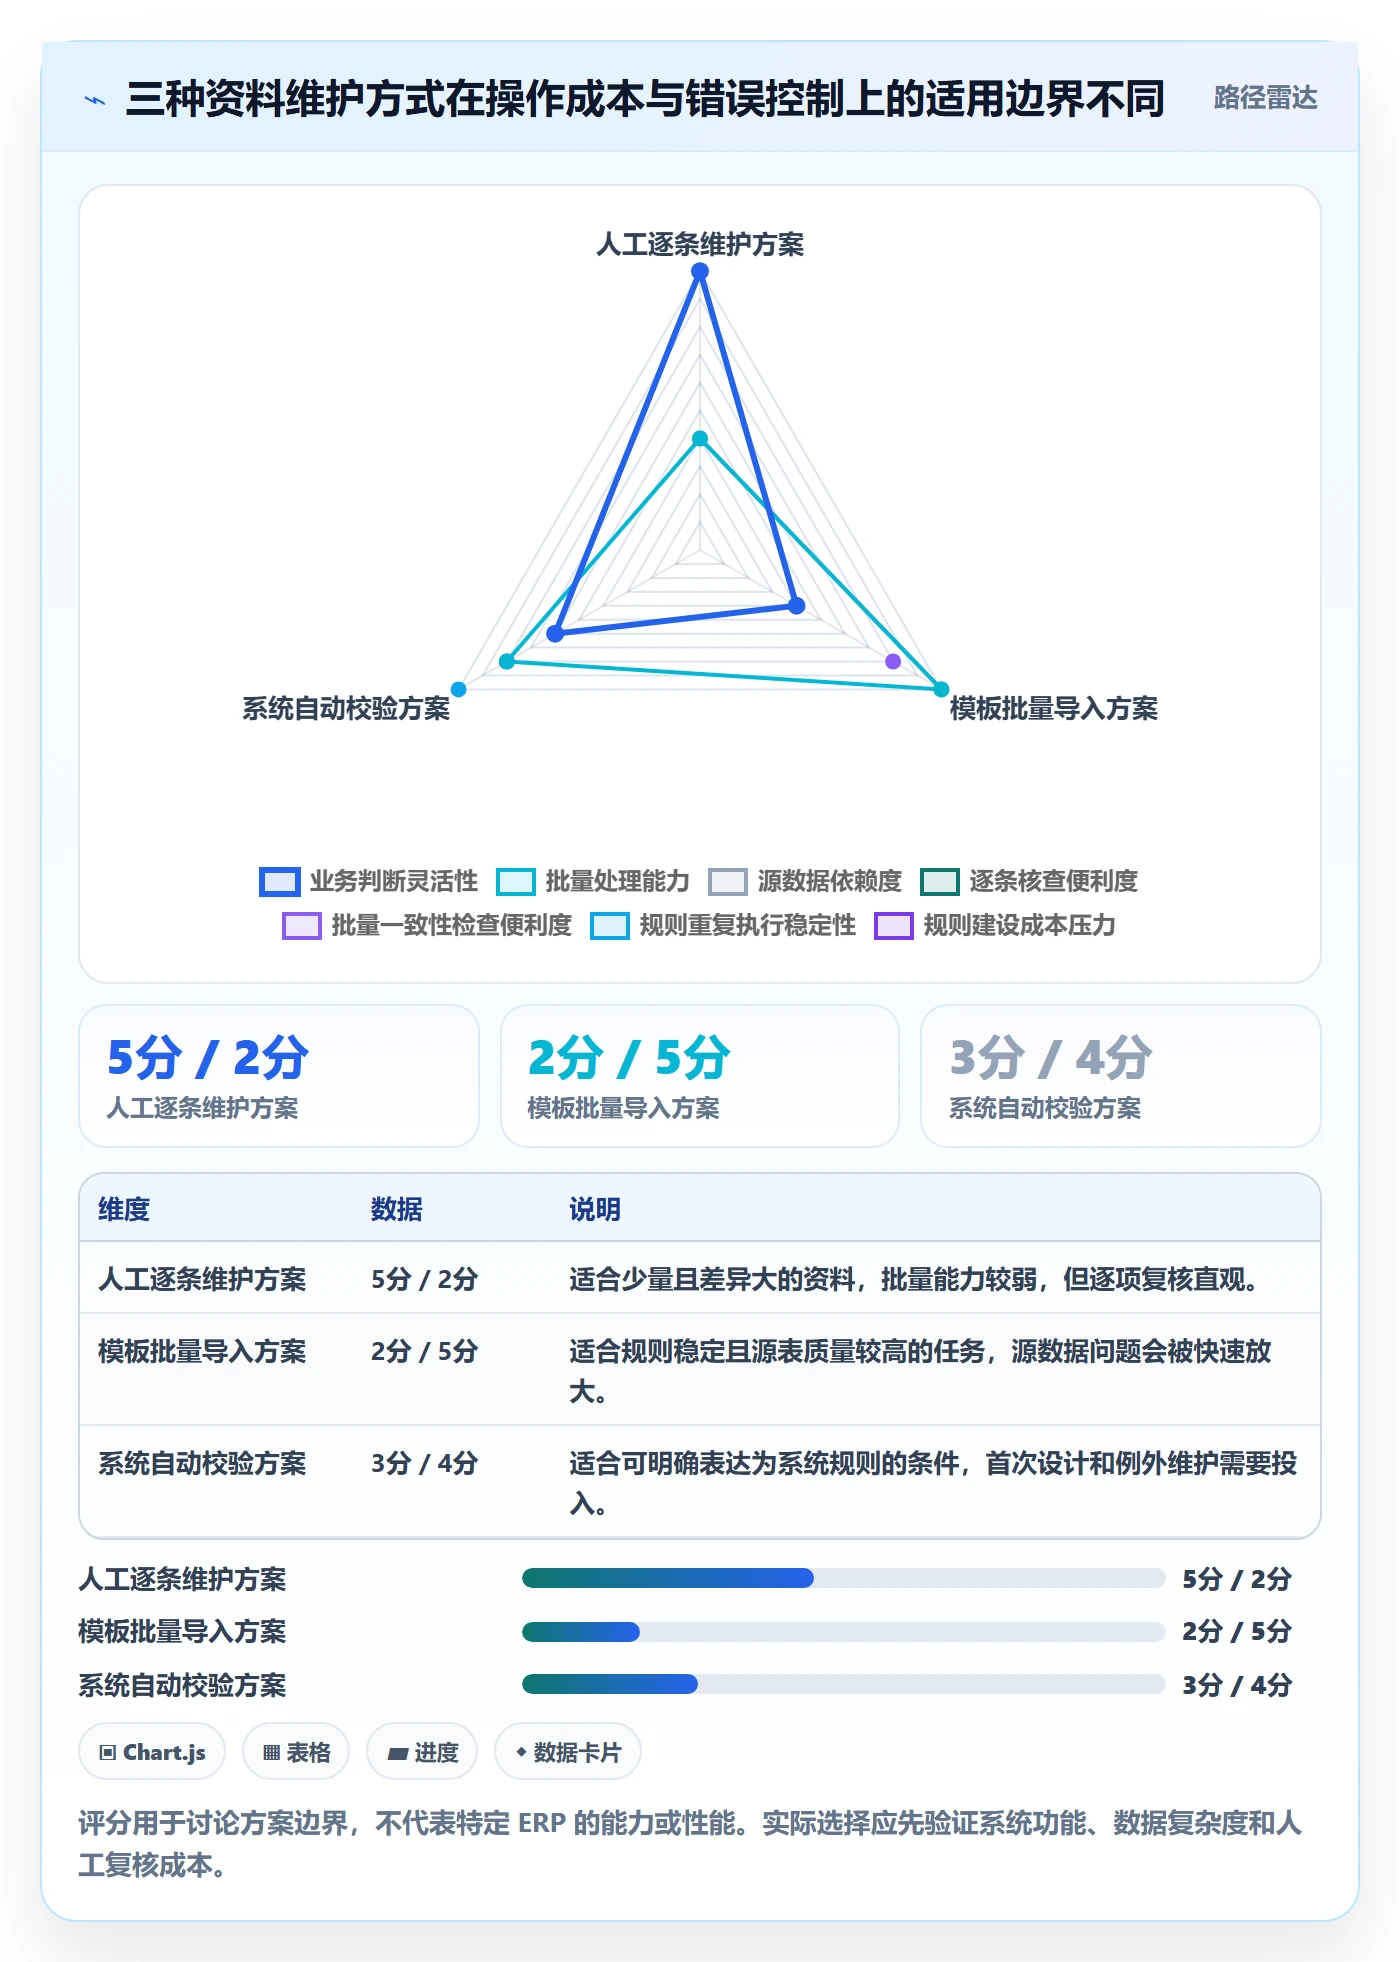Click the description starting 适合可明确表达为系统规则
The image size is (1400, 1962).
(933, 1484)
